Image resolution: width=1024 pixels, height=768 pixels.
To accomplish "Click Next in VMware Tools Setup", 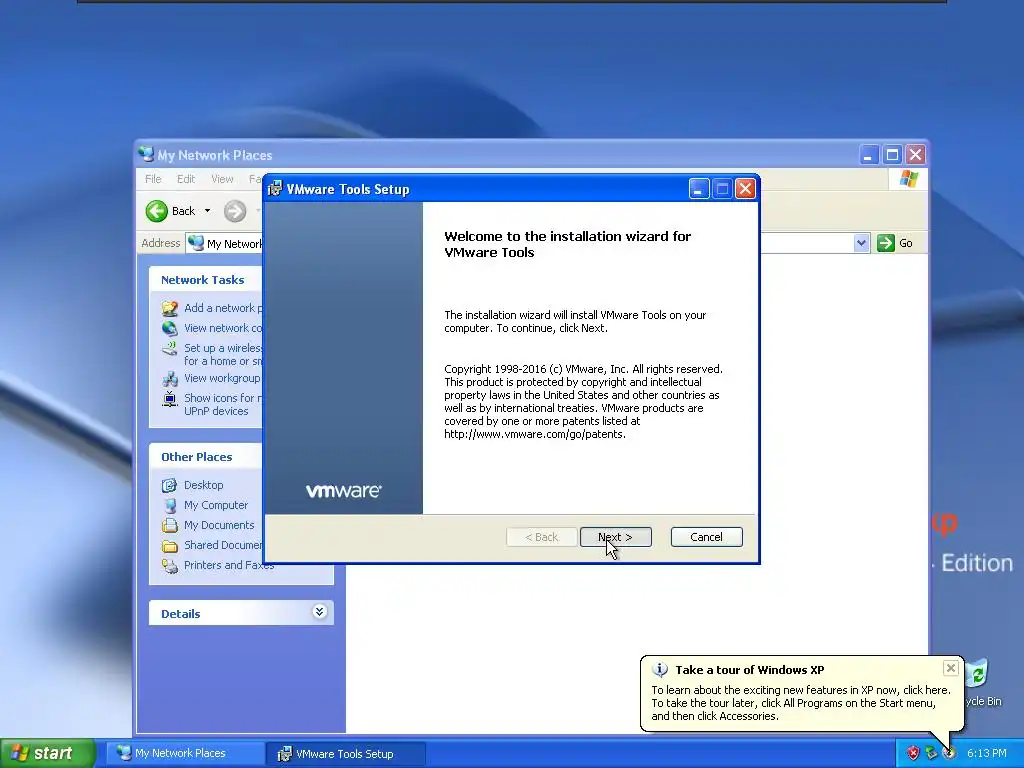I will click(615, 537).
